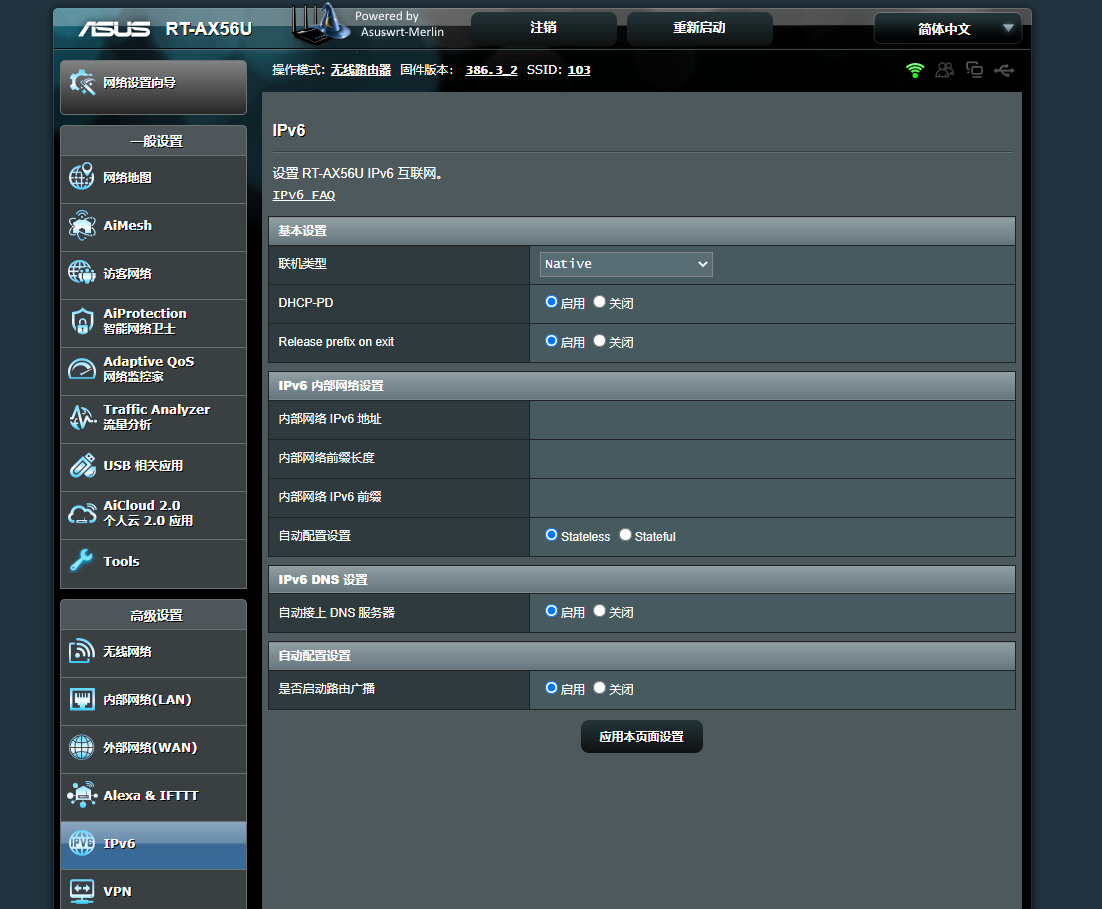1102x909 pixels.
Task: Click the Tools wrench icon
Action: tap(82, 561)
